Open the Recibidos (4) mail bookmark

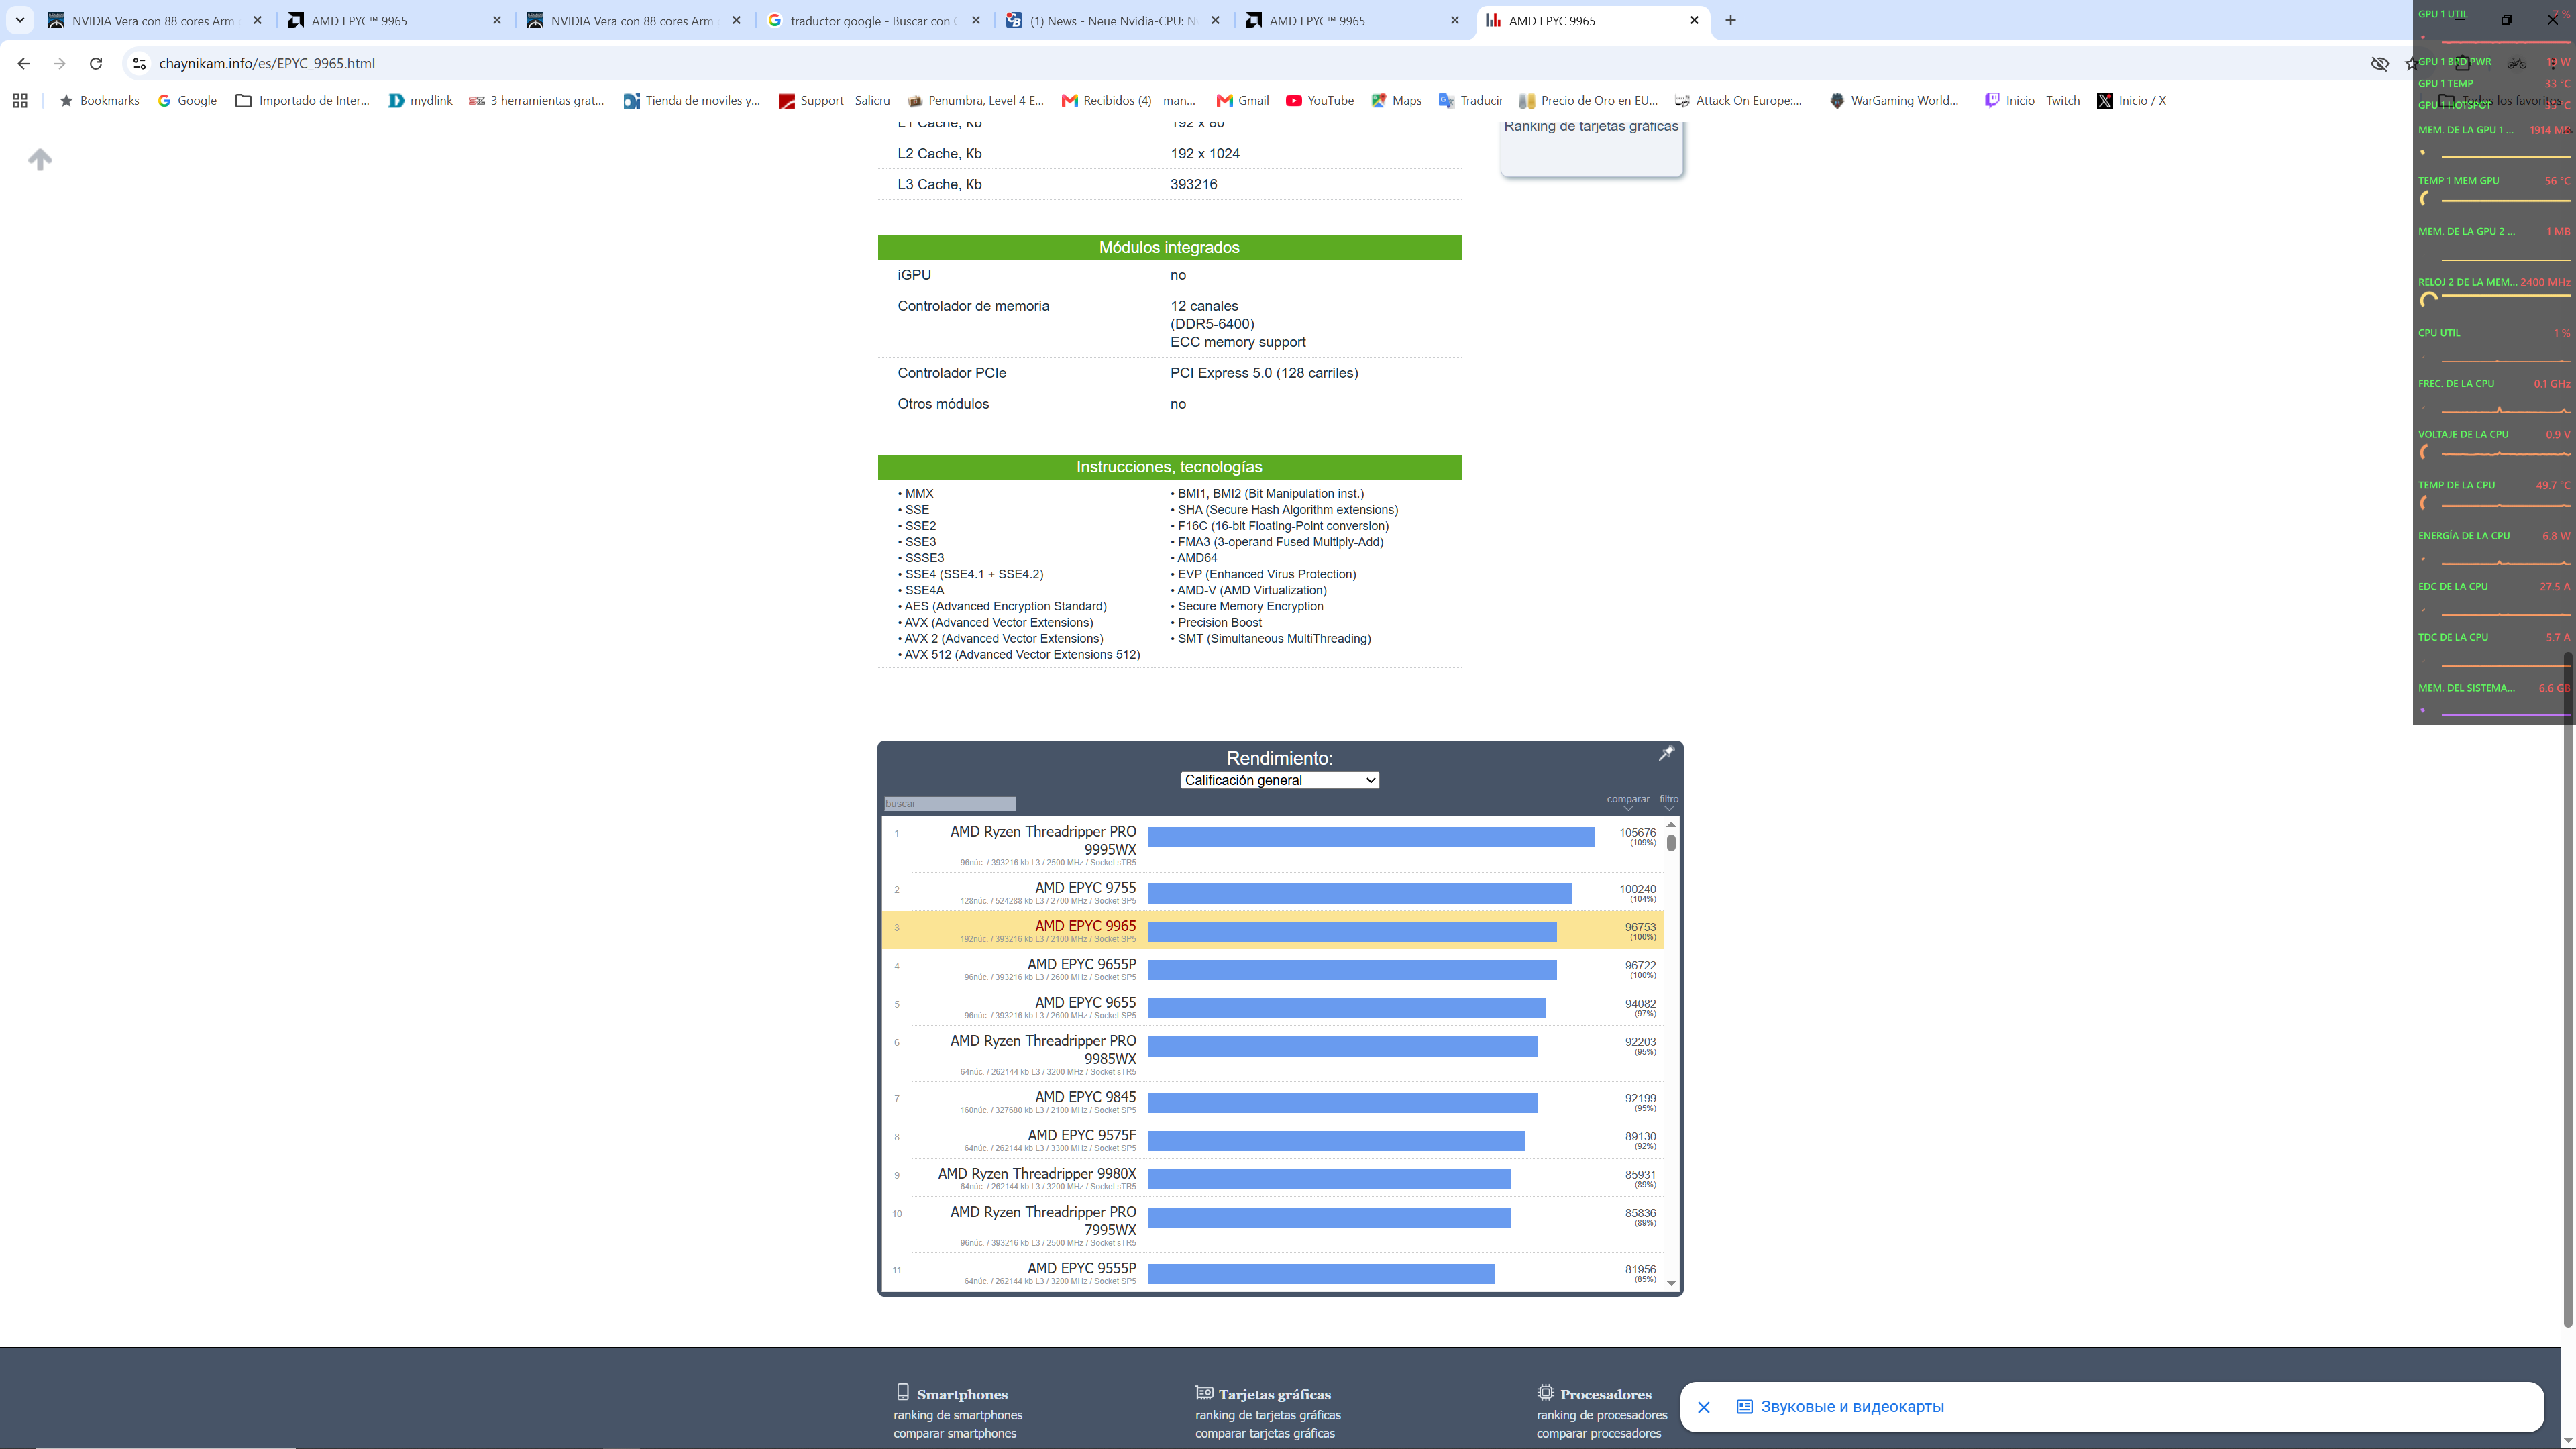tap(1128, 100)
